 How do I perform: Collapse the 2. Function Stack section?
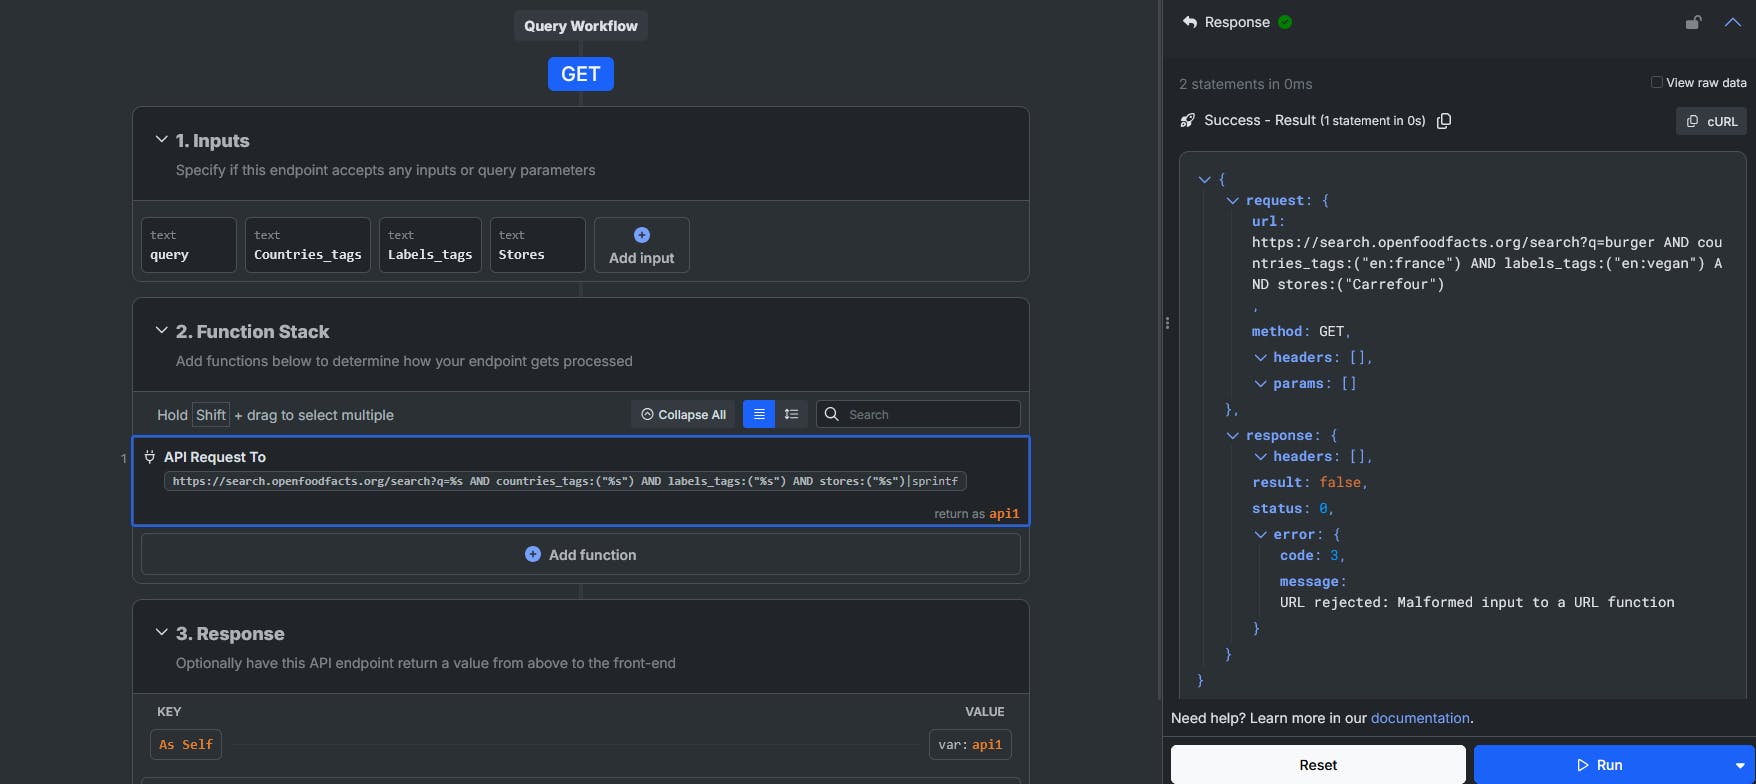coord(161,330)
